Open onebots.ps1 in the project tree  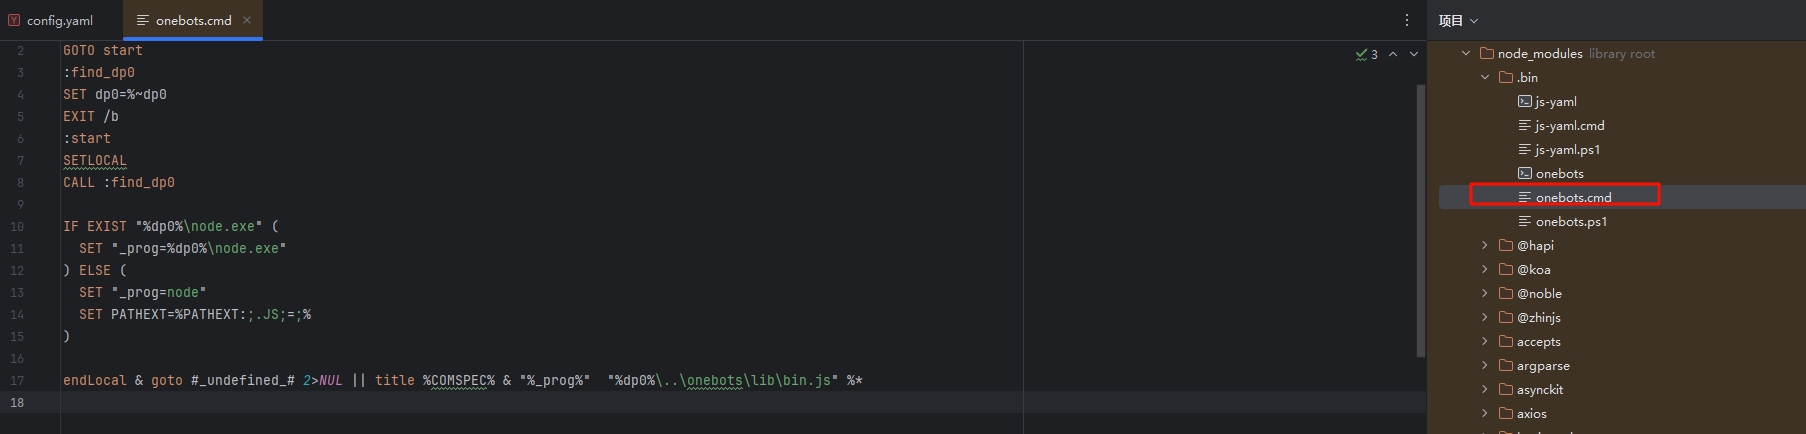(x=1571, y=221)
